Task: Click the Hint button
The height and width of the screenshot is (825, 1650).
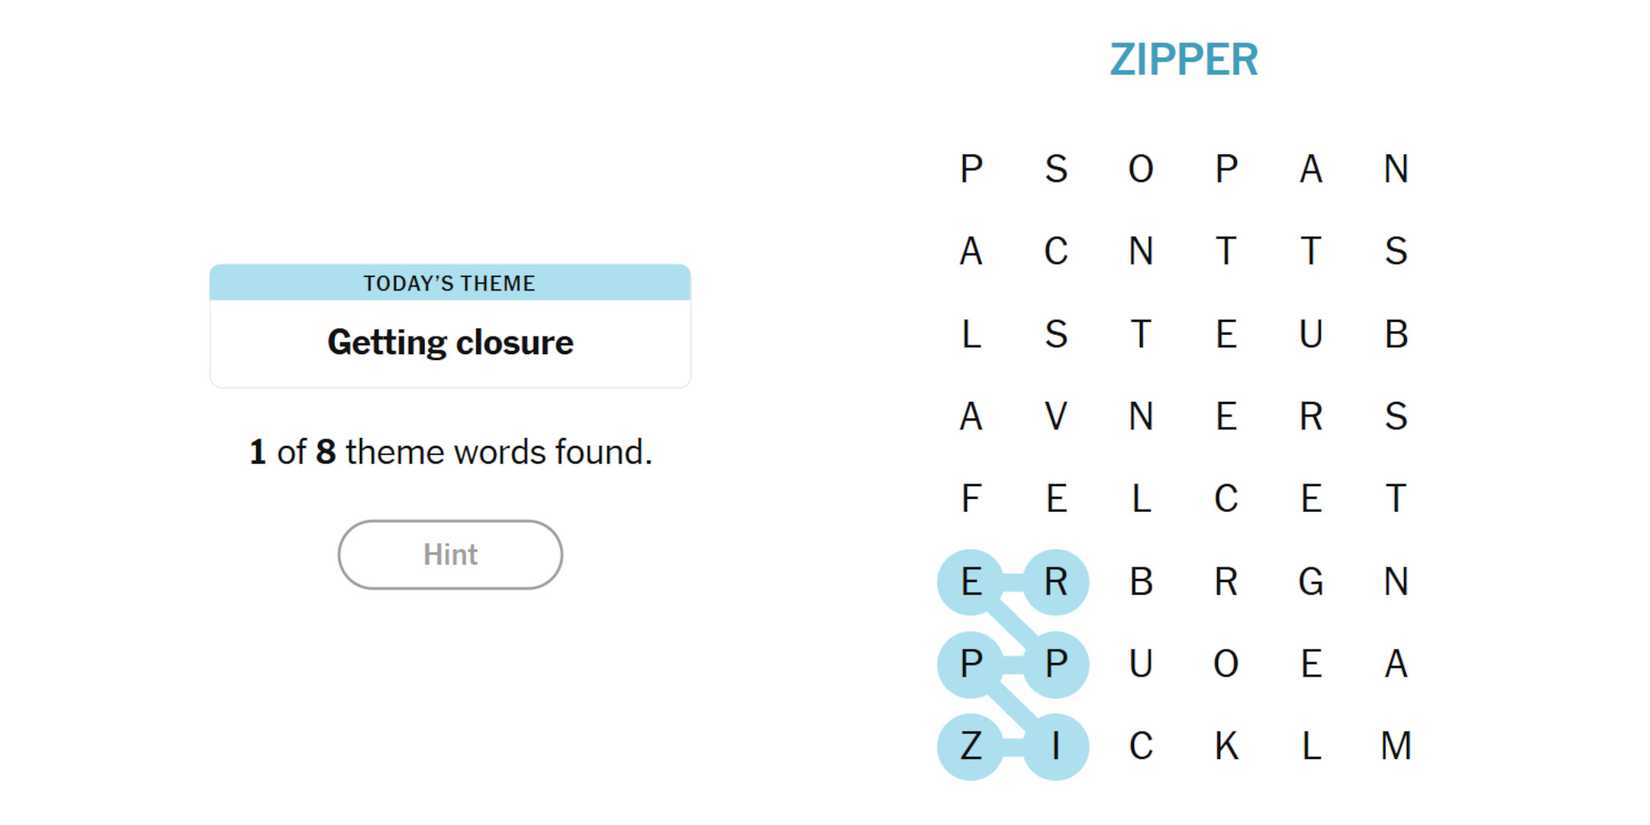Action: point(450,554)
